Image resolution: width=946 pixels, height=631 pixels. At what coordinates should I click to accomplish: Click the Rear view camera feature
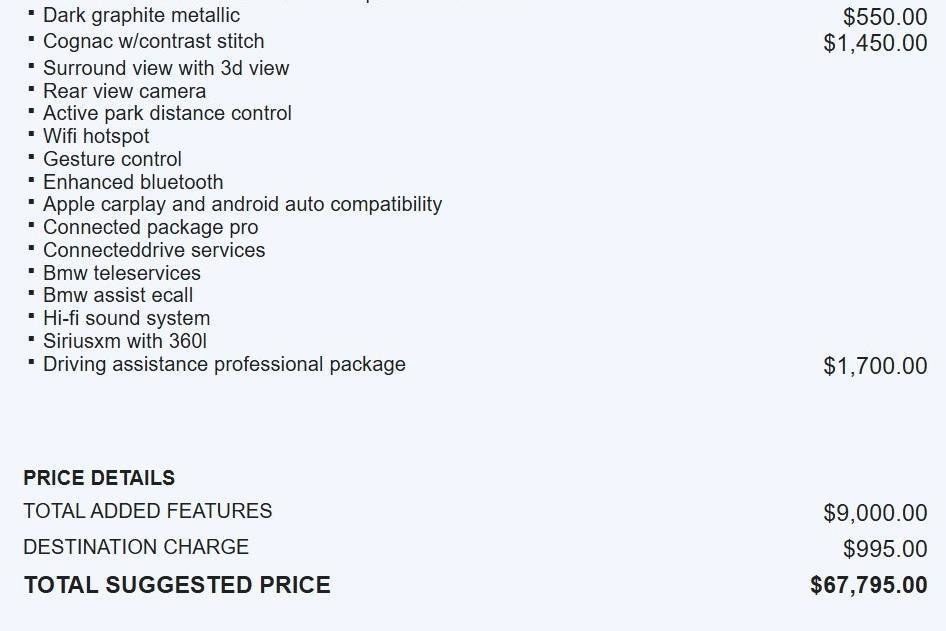tap(124, 91)
